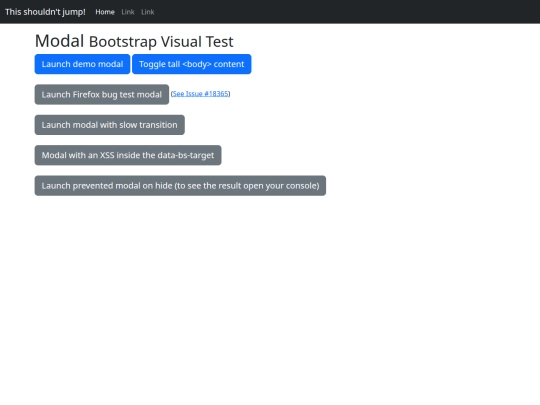Open the See Issue #18365 link
The width and height of the screenshot is (540, 405).
coord(200,94)
